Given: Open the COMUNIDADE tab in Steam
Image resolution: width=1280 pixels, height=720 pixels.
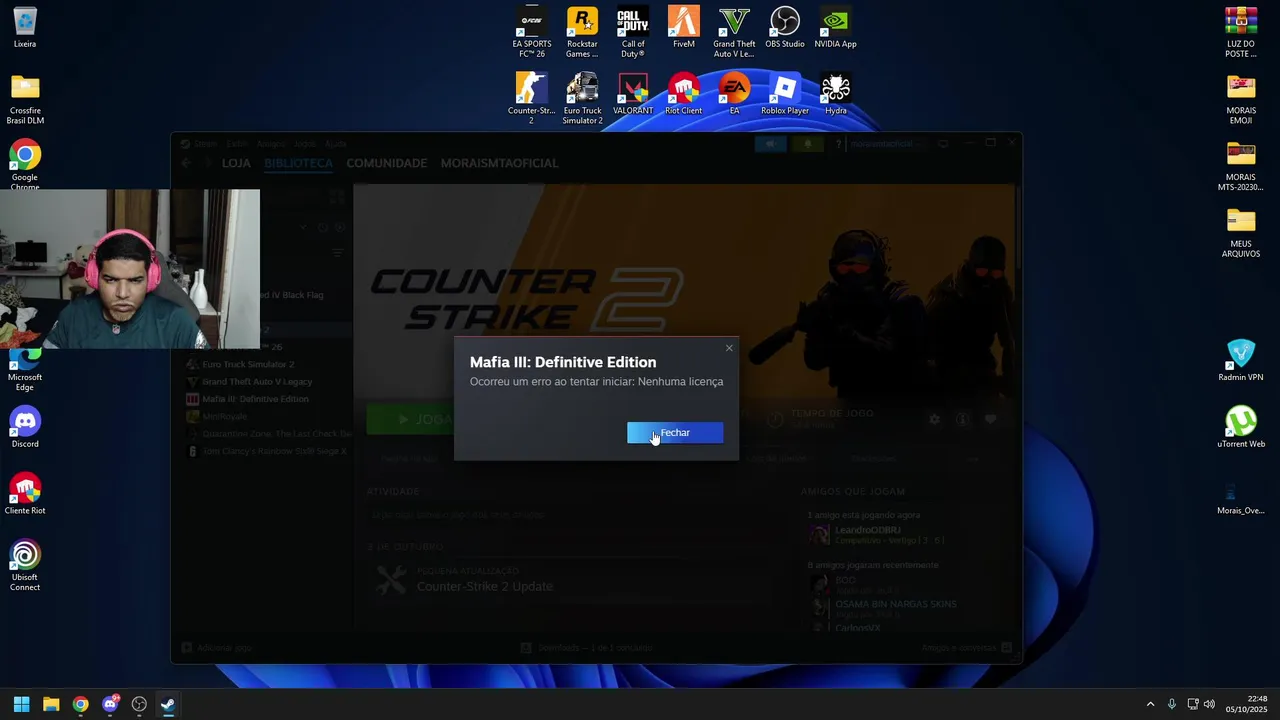Looking at the screenshot, I should tap(386, 163).
